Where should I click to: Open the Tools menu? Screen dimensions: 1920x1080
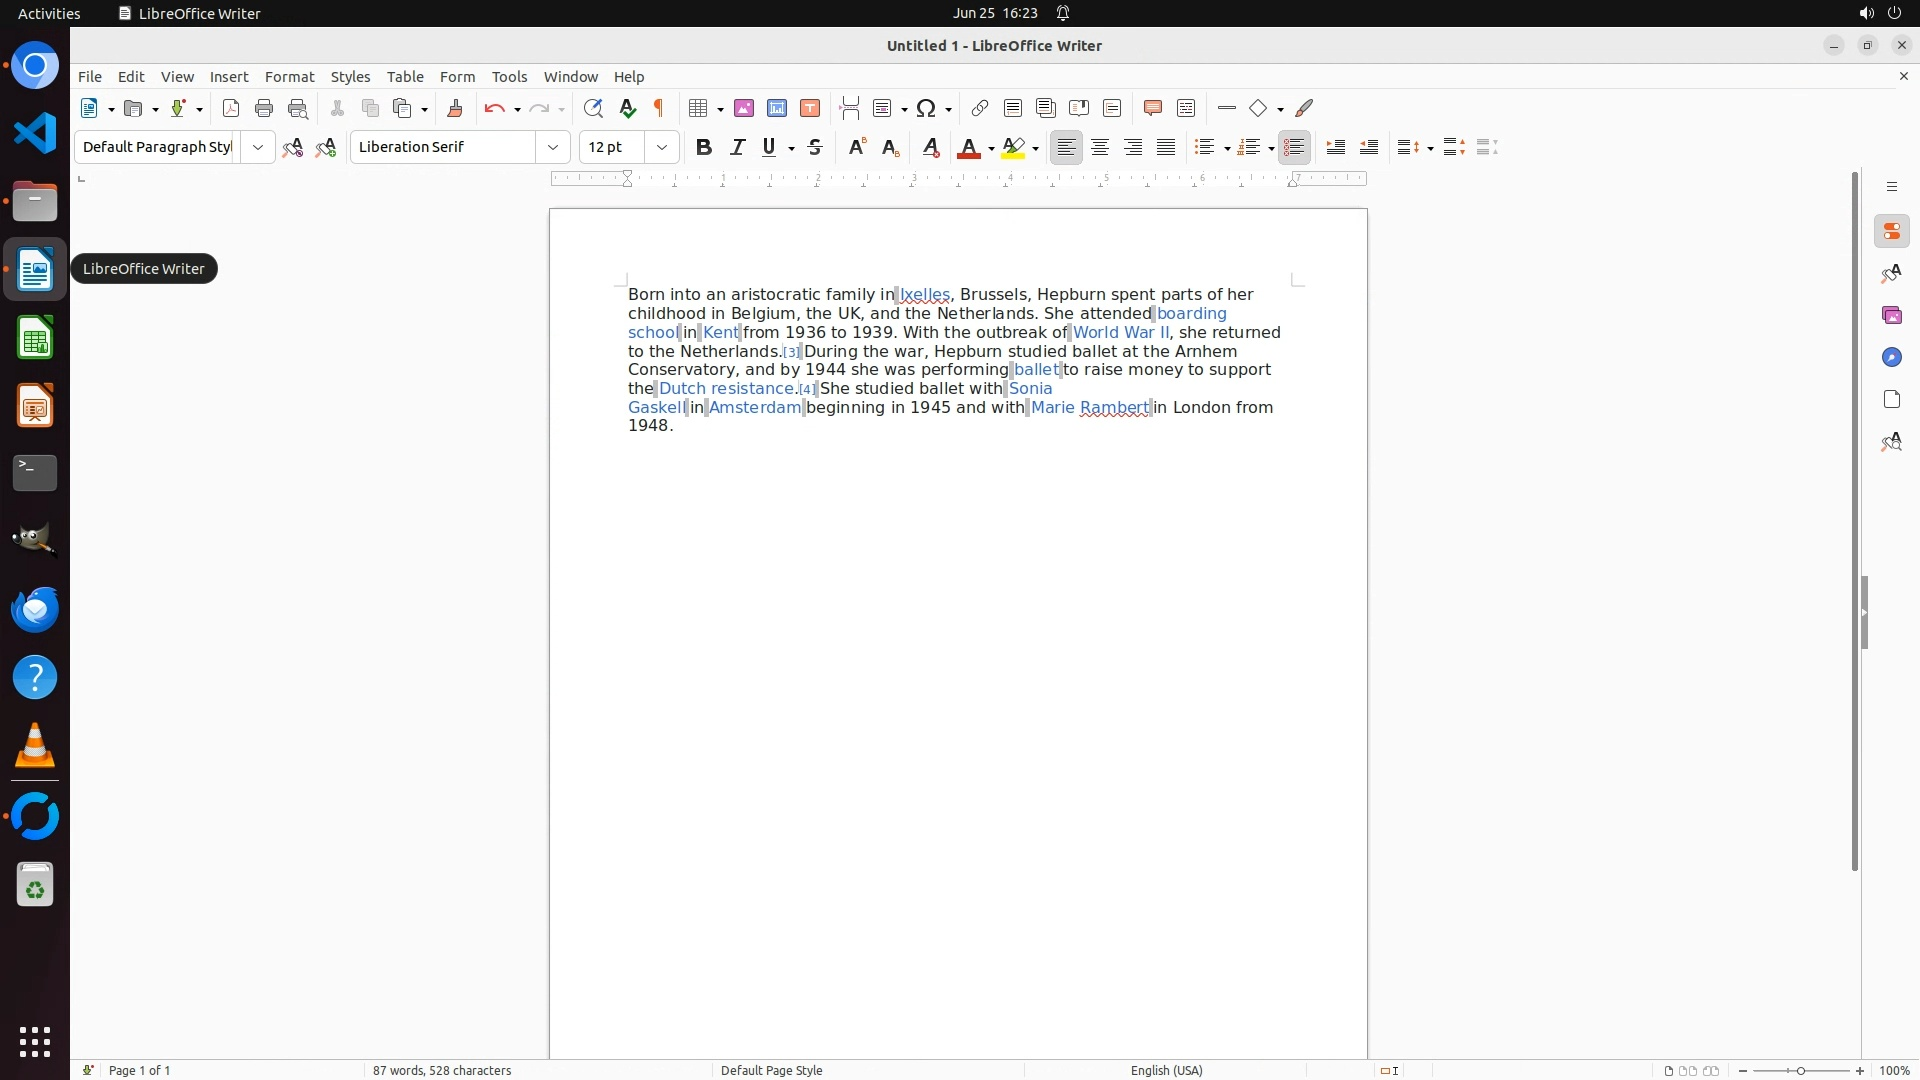click(x=509, y=77)
